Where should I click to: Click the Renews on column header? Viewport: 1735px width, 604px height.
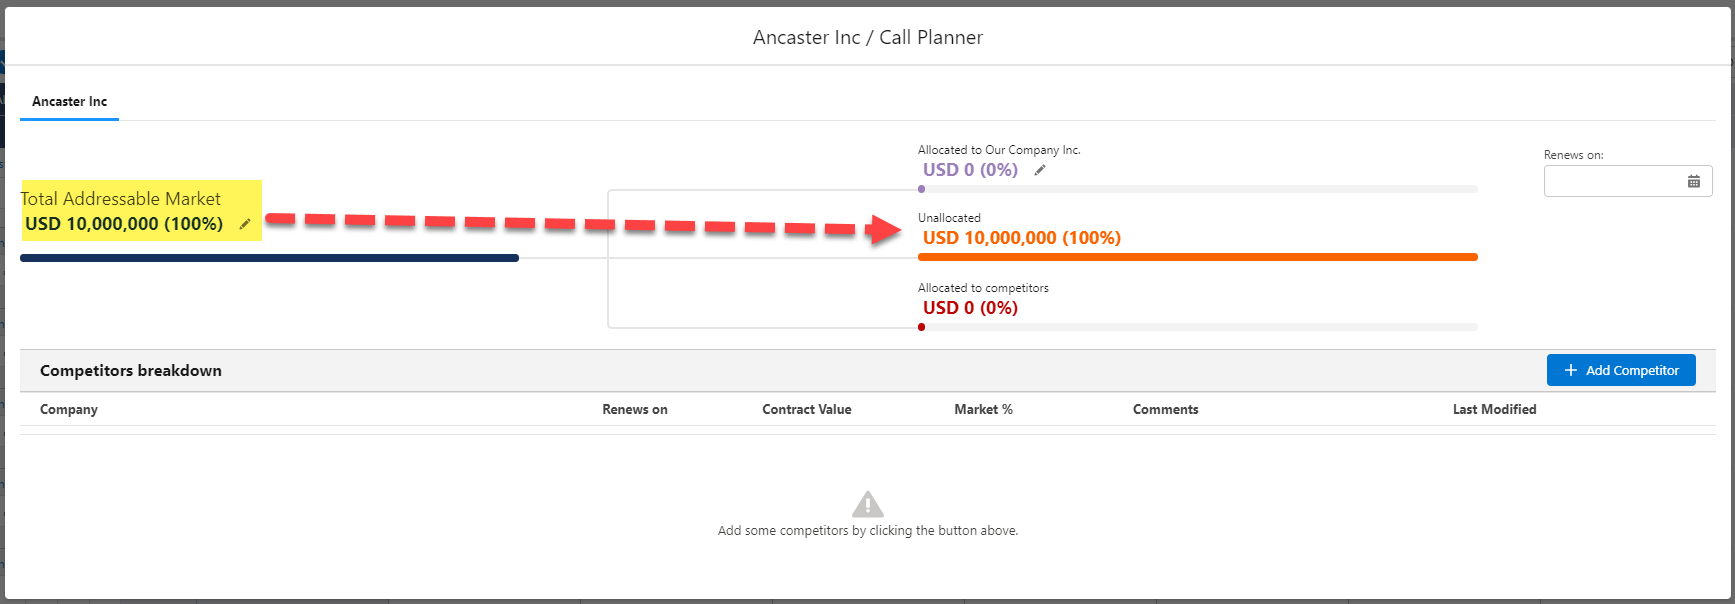click(x=635, y=409)
